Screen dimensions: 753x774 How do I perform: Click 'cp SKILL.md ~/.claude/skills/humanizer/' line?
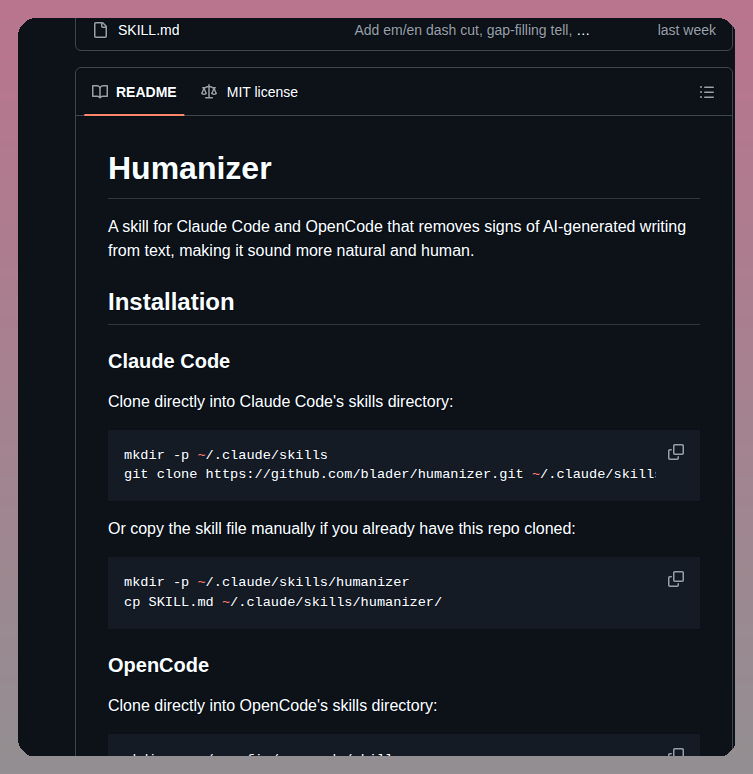[283, 602]
